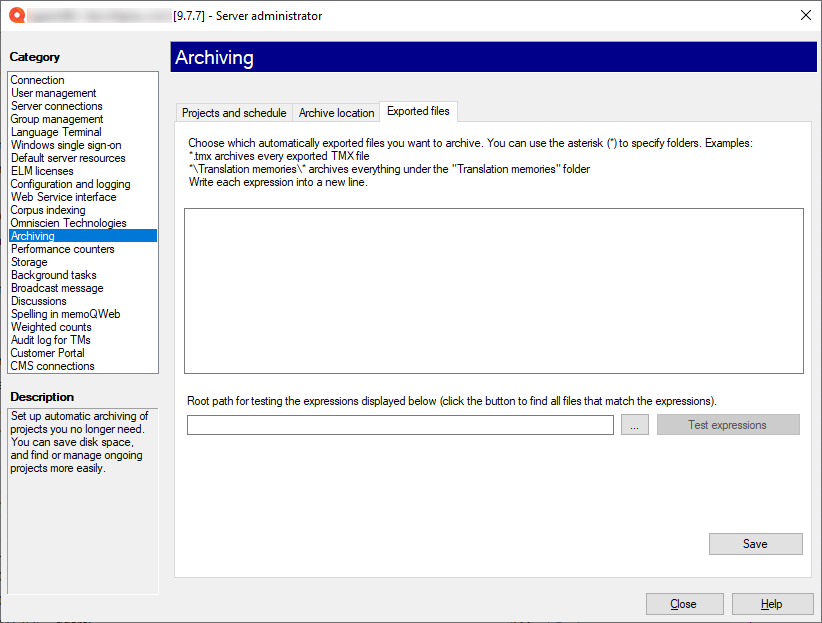This screenshot has width=822, height=623.
Task: Select the Storage category
Action: (x=30, y=261)
